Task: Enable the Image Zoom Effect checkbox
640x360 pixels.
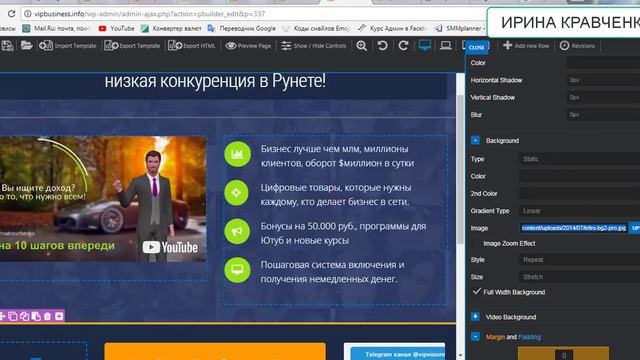Action: [x=476, y=244]
